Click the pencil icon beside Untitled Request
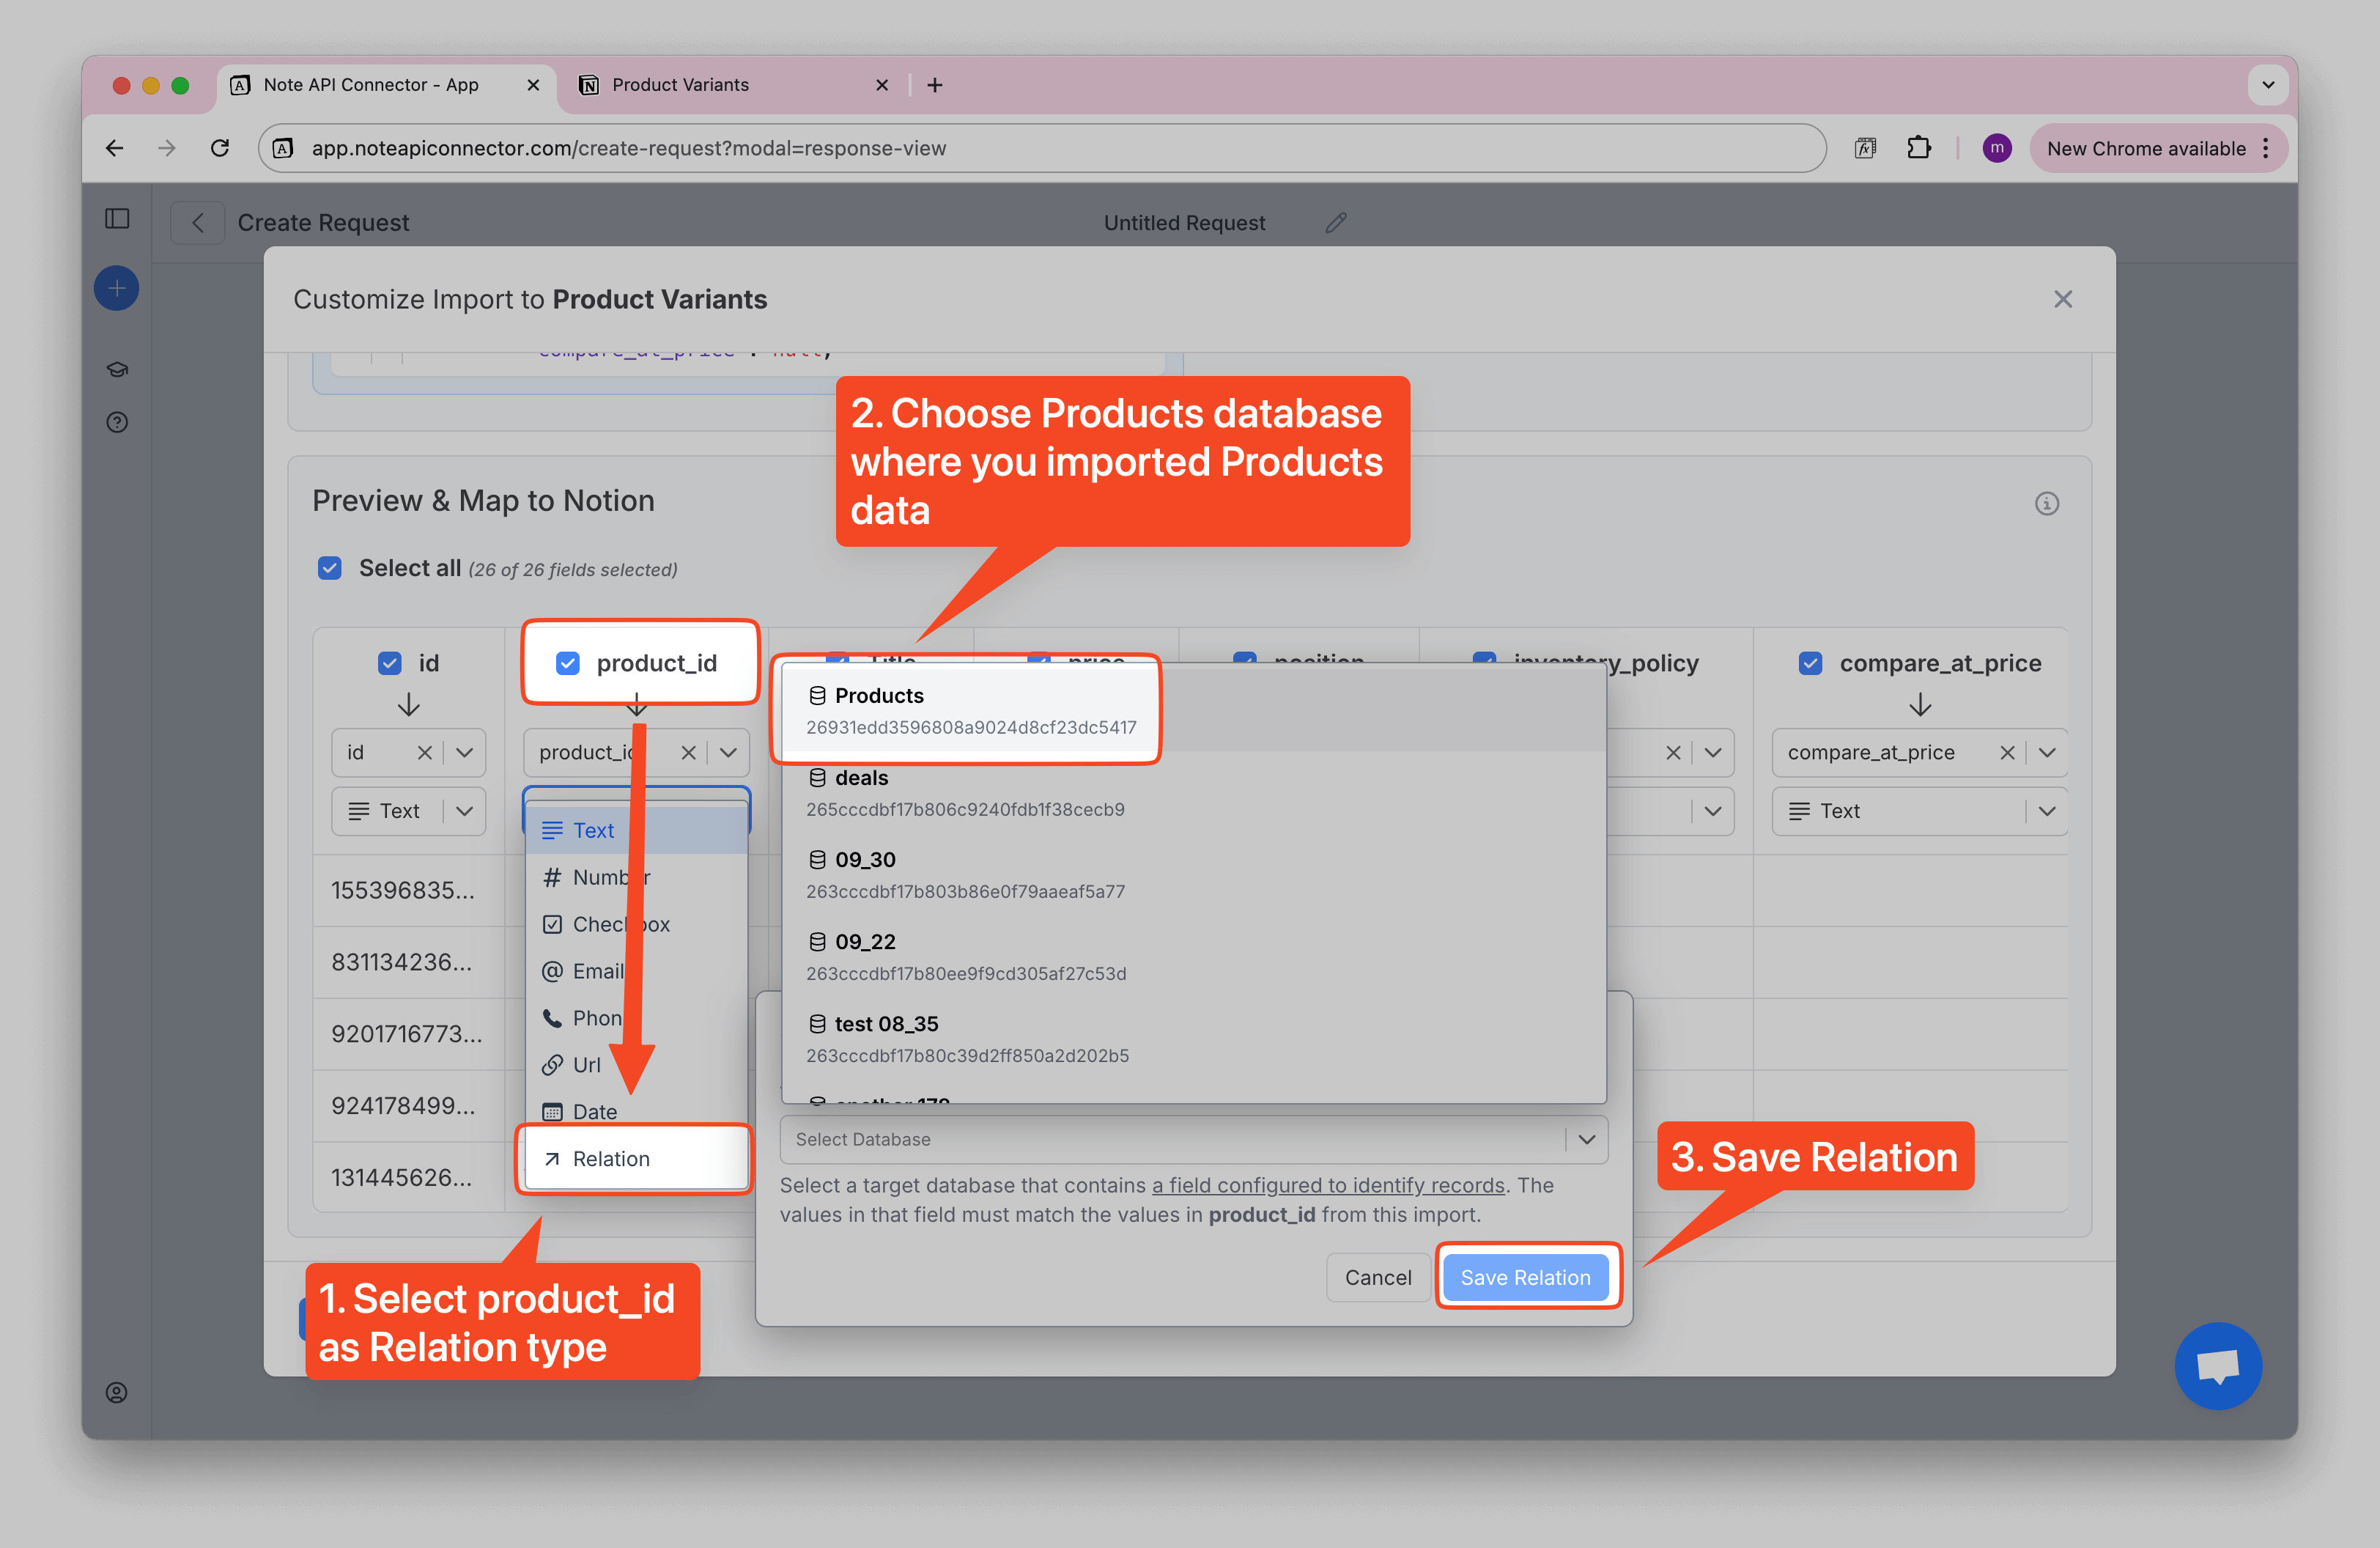 click(x=1336, y=222)
